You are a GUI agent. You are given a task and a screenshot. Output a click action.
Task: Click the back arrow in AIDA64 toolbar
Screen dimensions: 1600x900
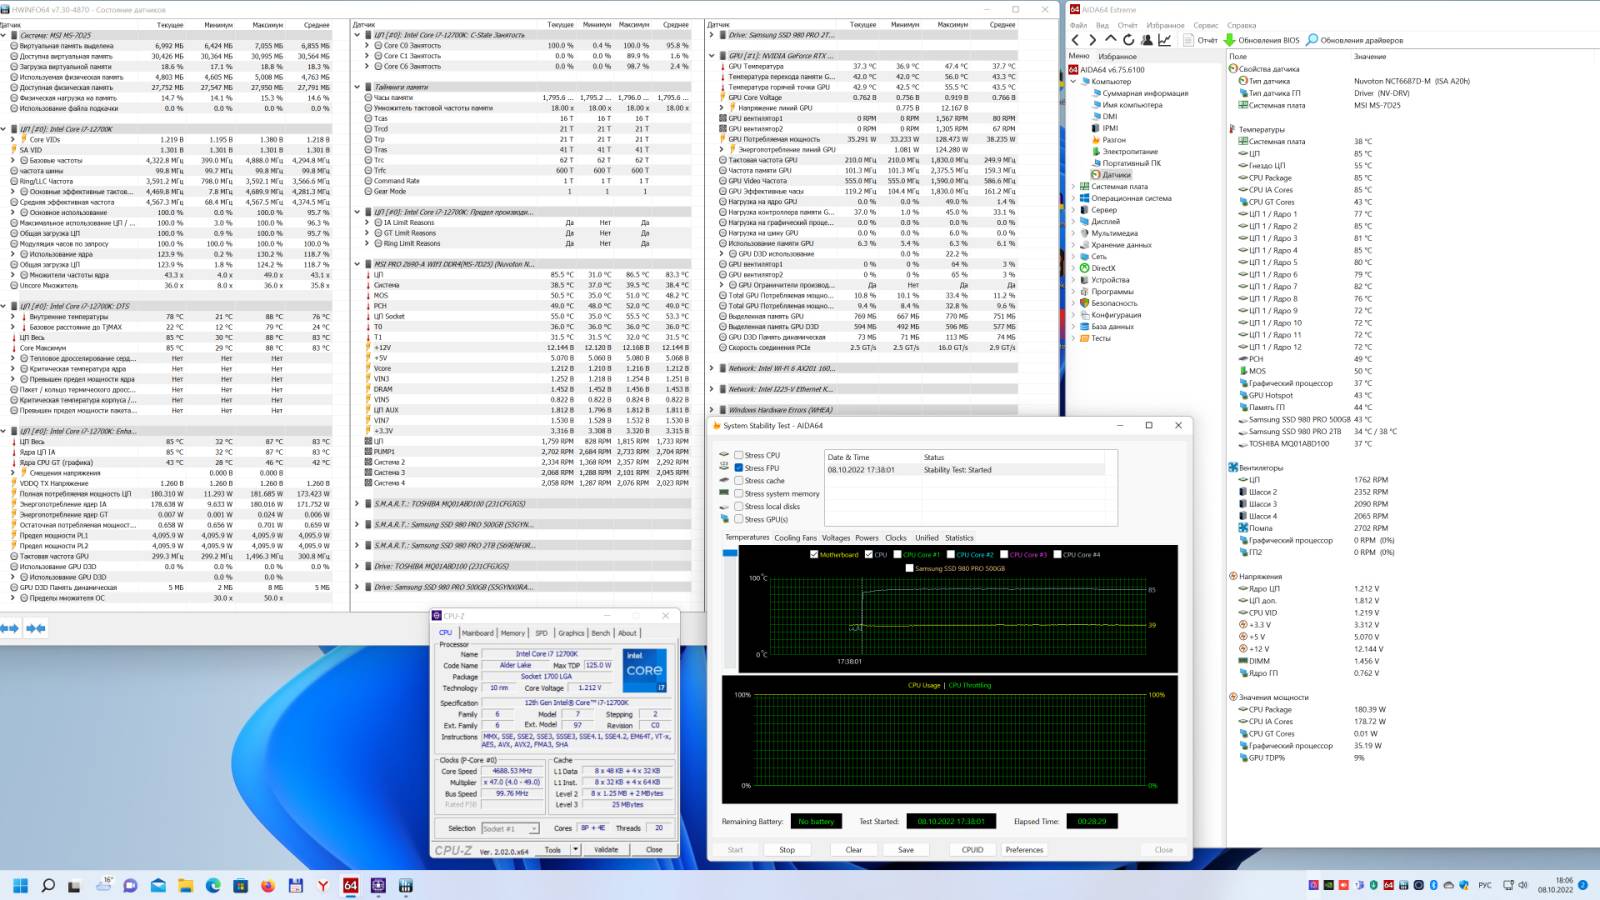(x=1076, y=40)
